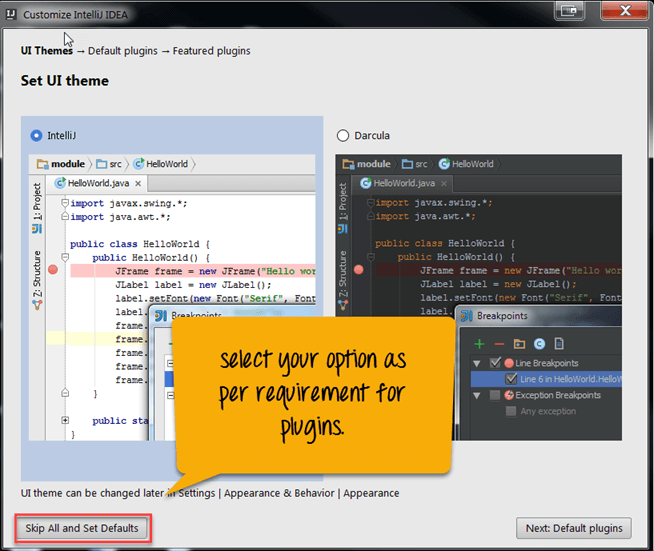
Task: Click folder group icon in Breakpoints toolbar
Action: coord(520,343)
